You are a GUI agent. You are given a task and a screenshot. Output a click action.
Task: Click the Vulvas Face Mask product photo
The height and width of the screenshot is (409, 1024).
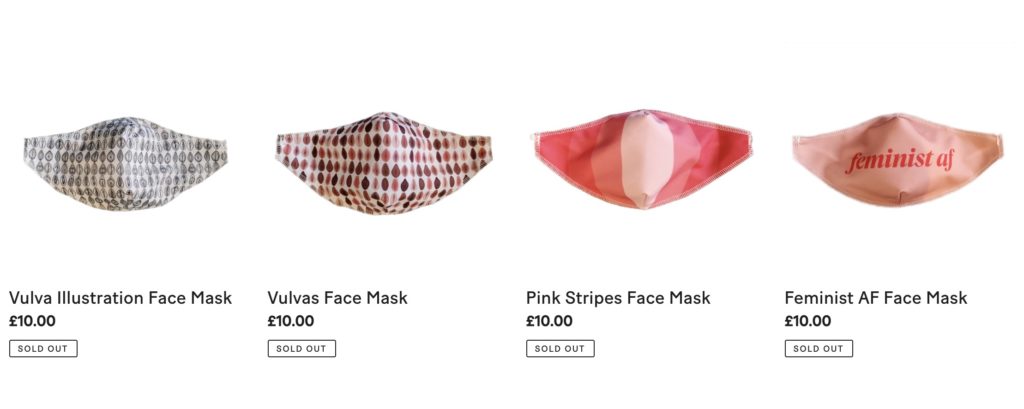pos(382,163)
